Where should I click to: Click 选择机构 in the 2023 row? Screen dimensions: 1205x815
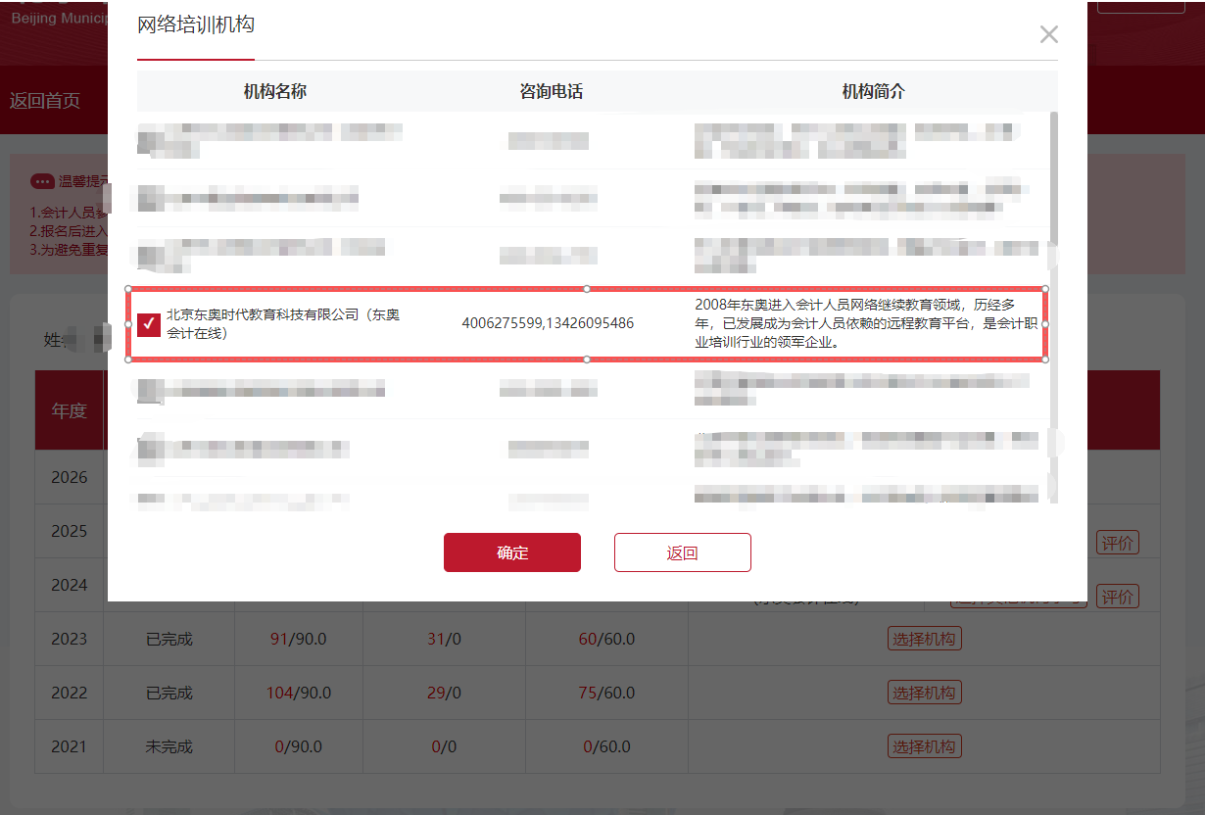[x=924, y=639]
